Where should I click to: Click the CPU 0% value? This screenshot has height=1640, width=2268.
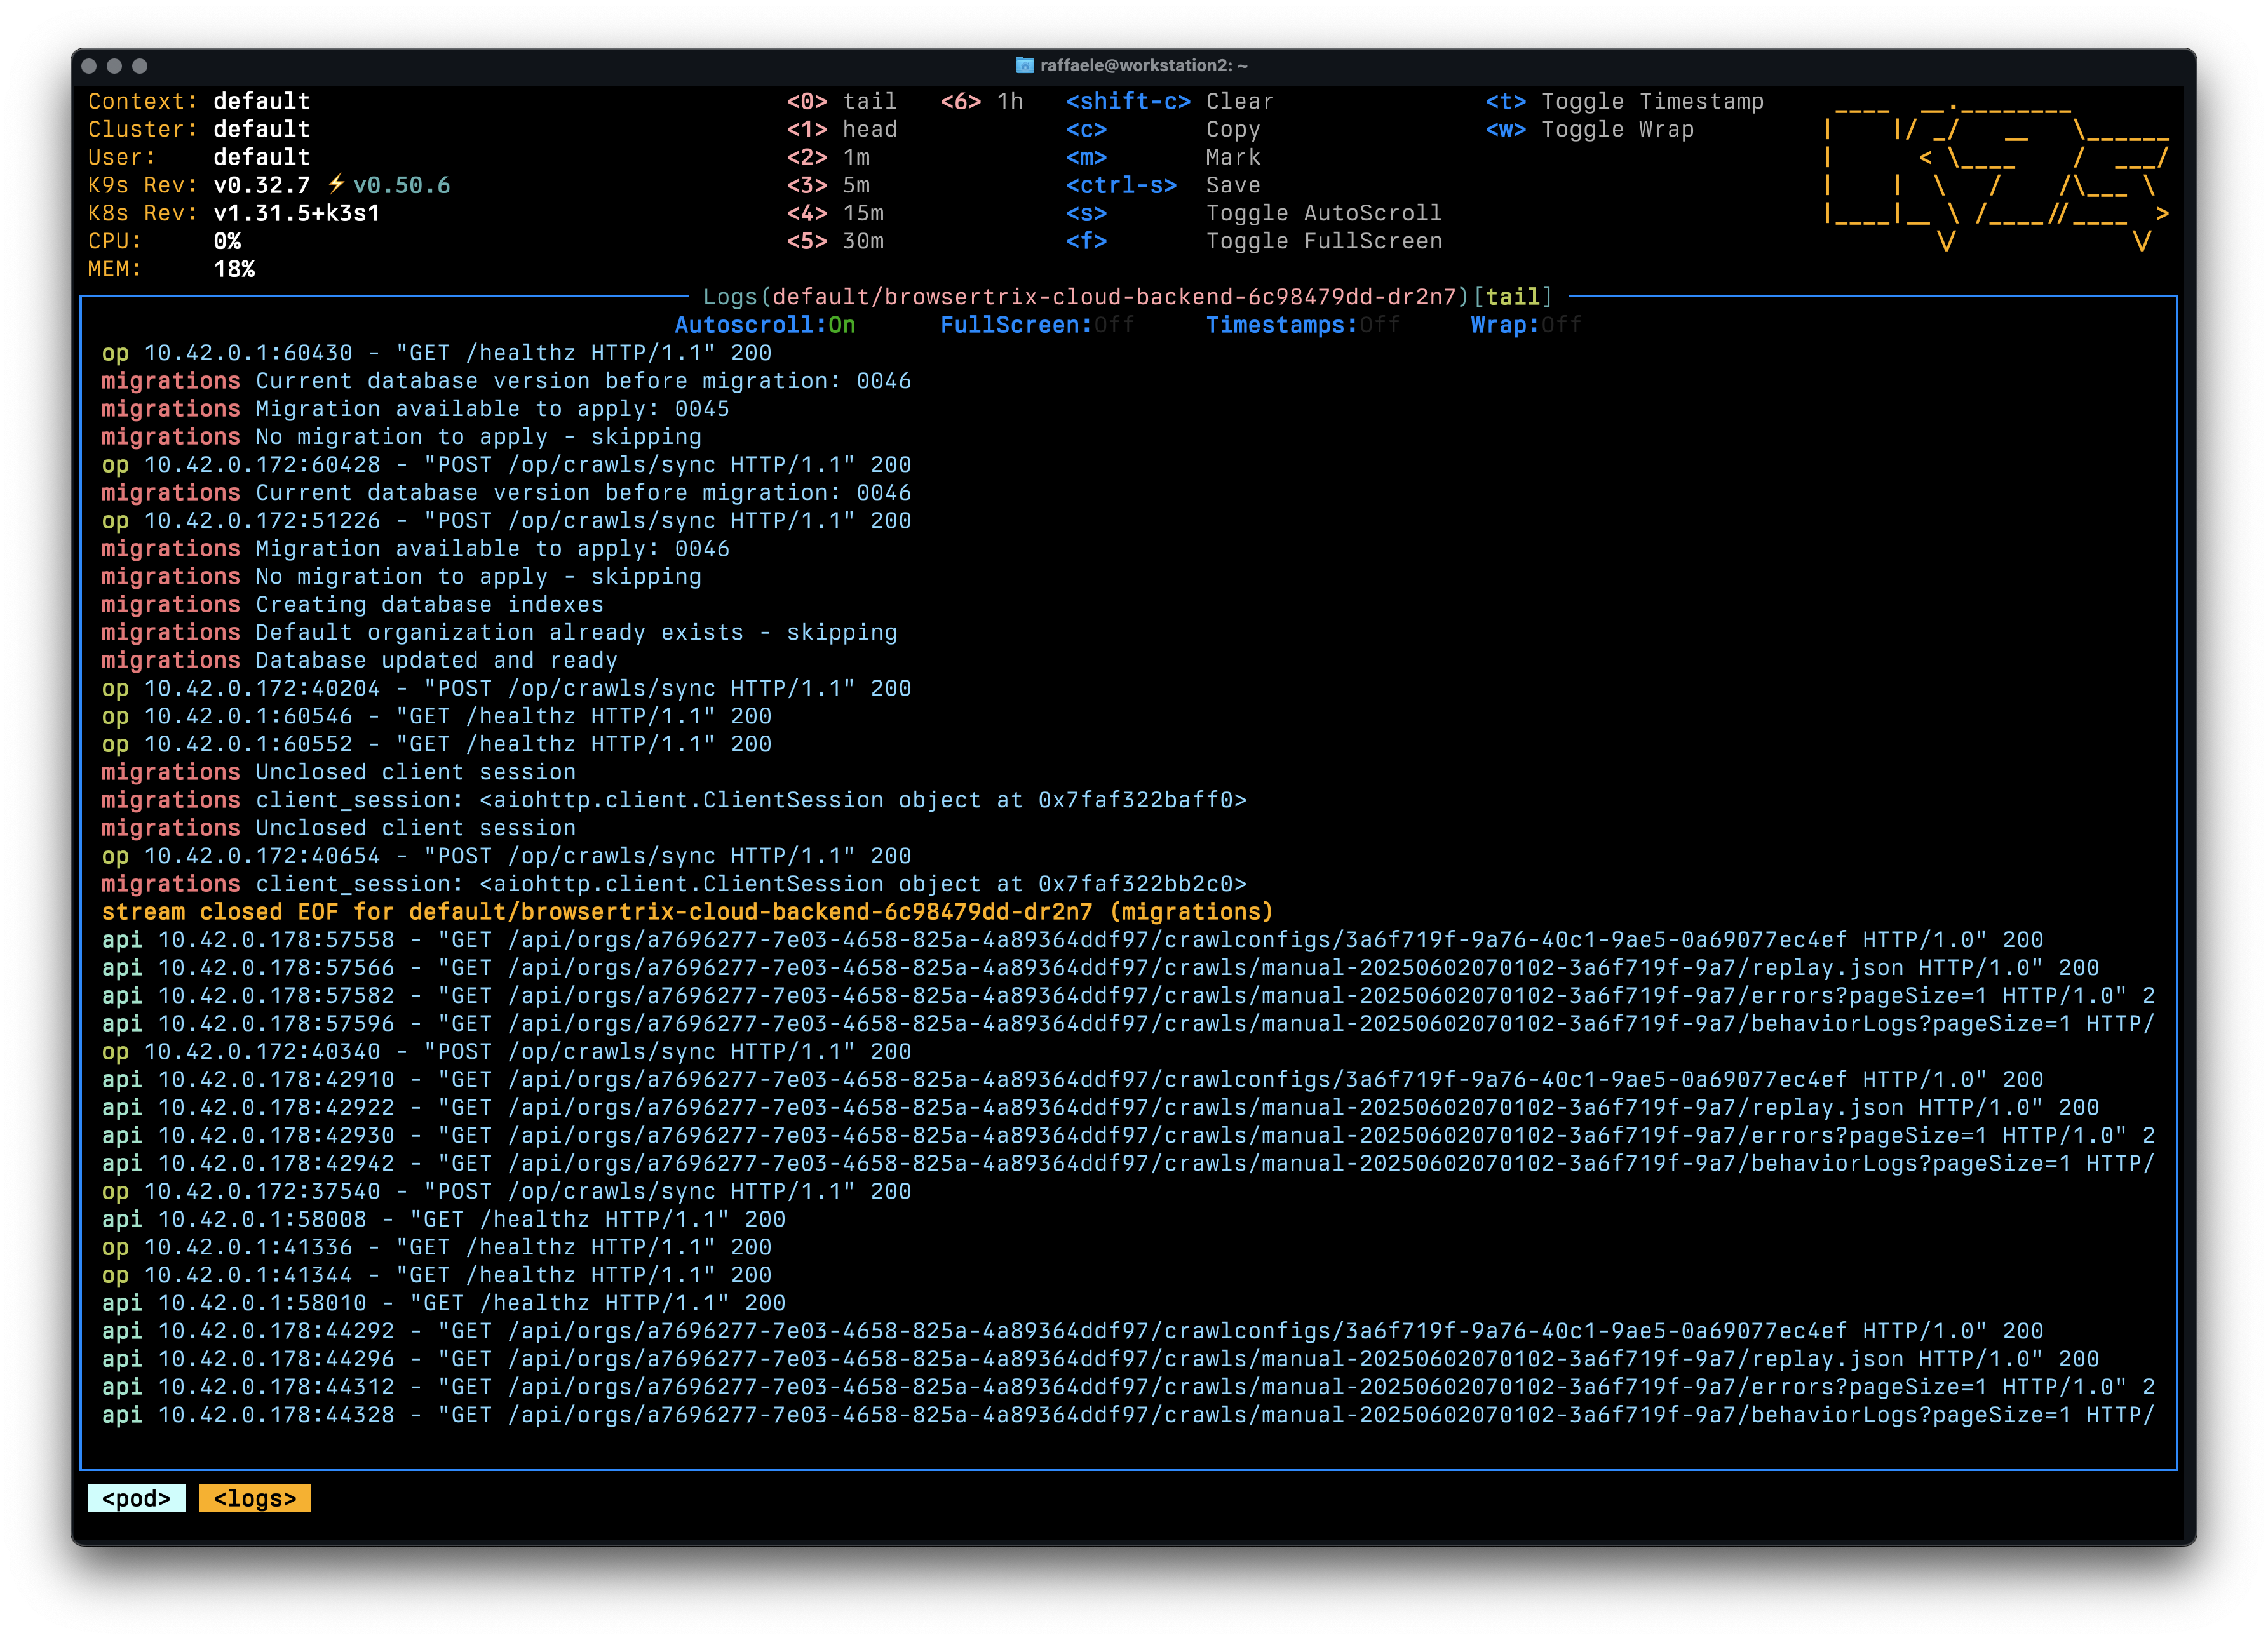[x=227, y=241]
